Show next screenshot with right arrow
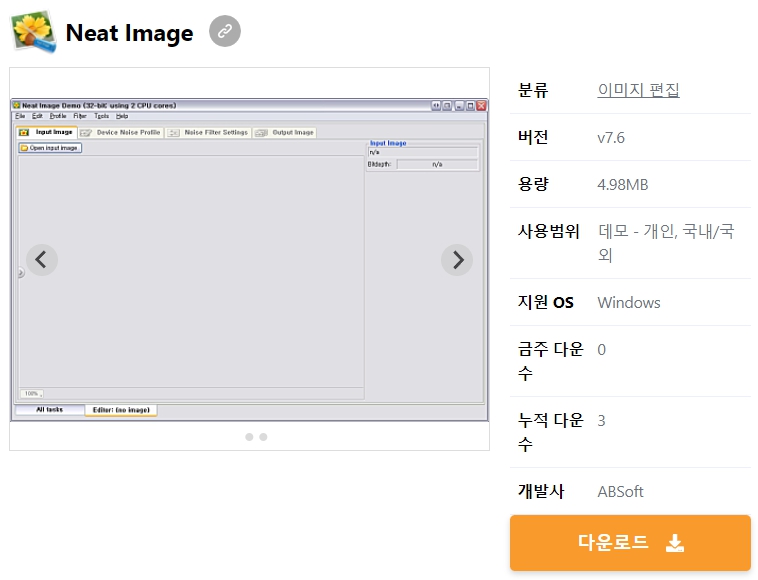This screenshot has width=758, height=580. (x=457, y=260)
